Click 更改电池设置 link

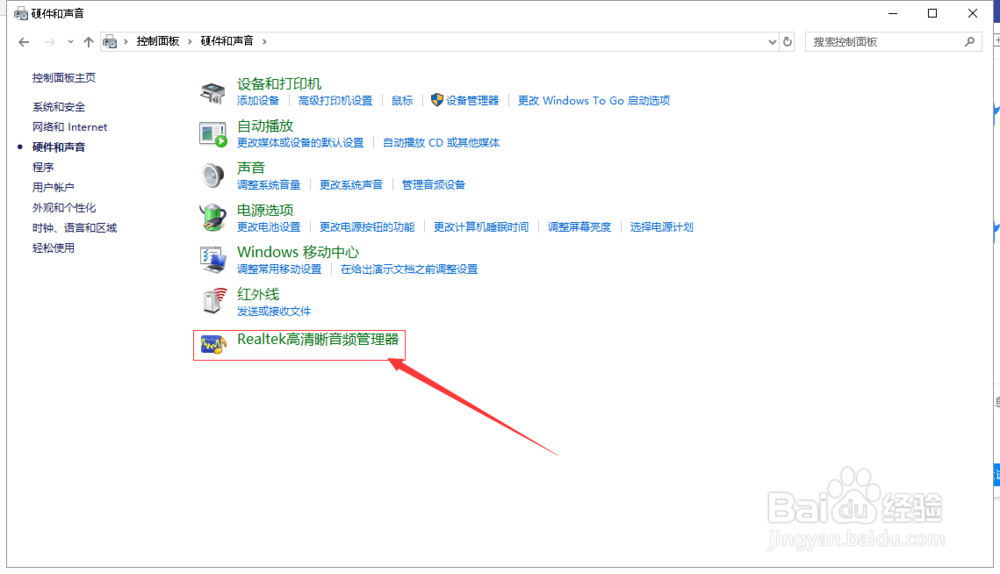pos(268,227)
